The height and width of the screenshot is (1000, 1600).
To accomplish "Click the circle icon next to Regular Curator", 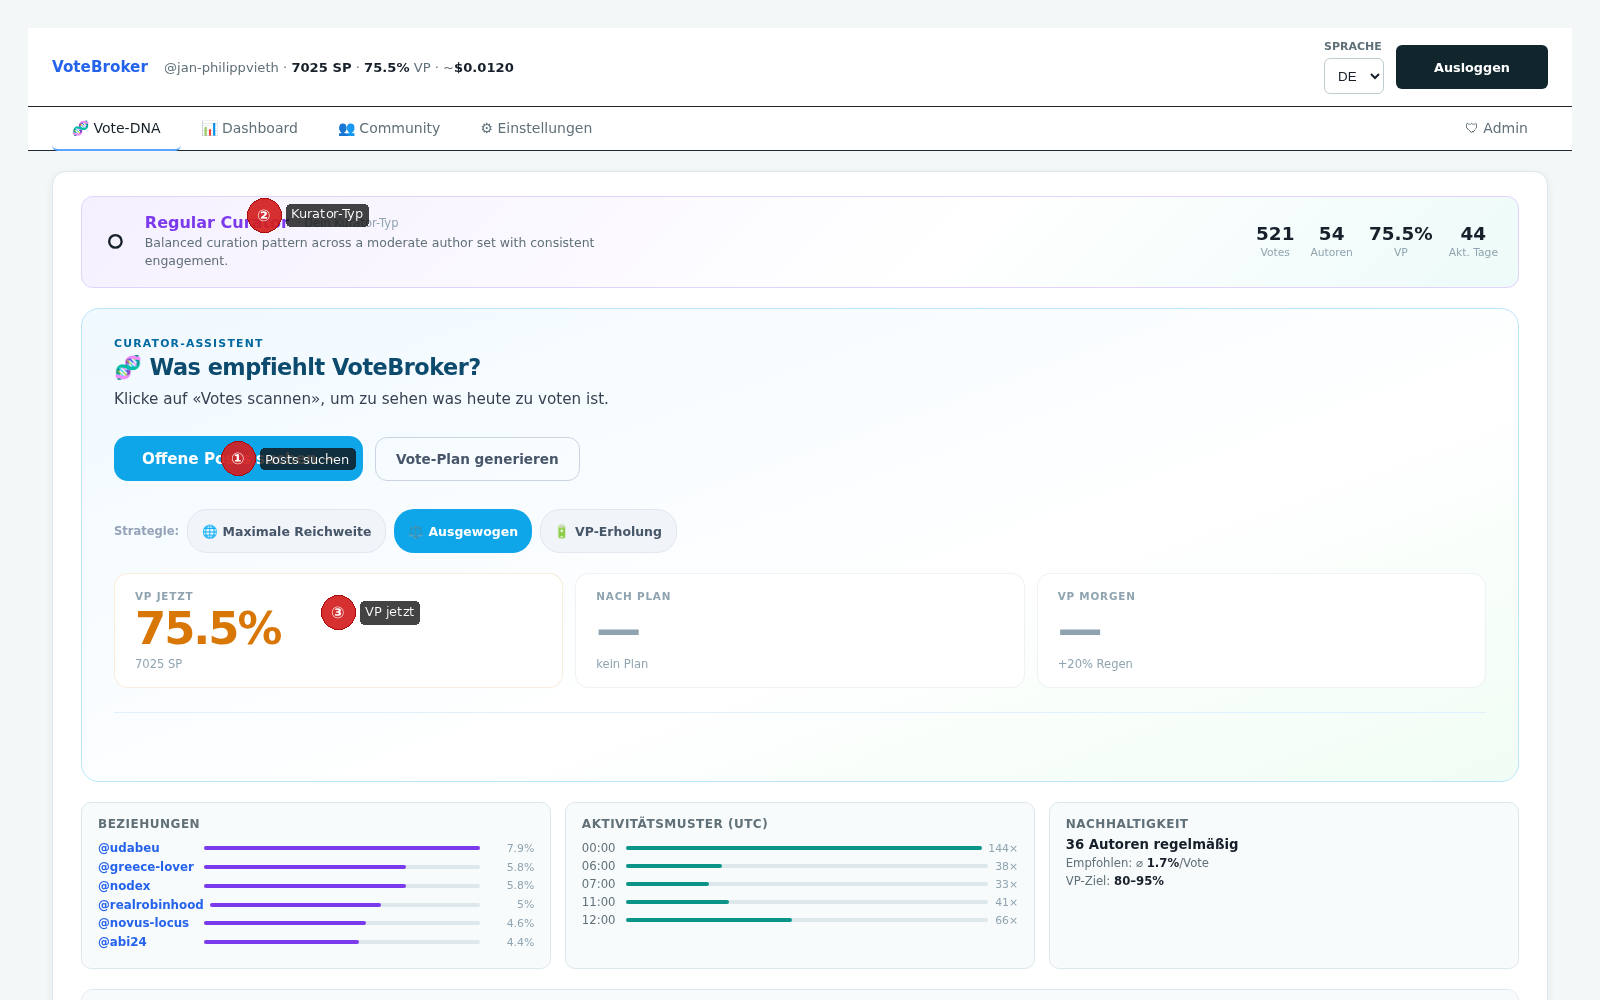I will pos(115,242).
